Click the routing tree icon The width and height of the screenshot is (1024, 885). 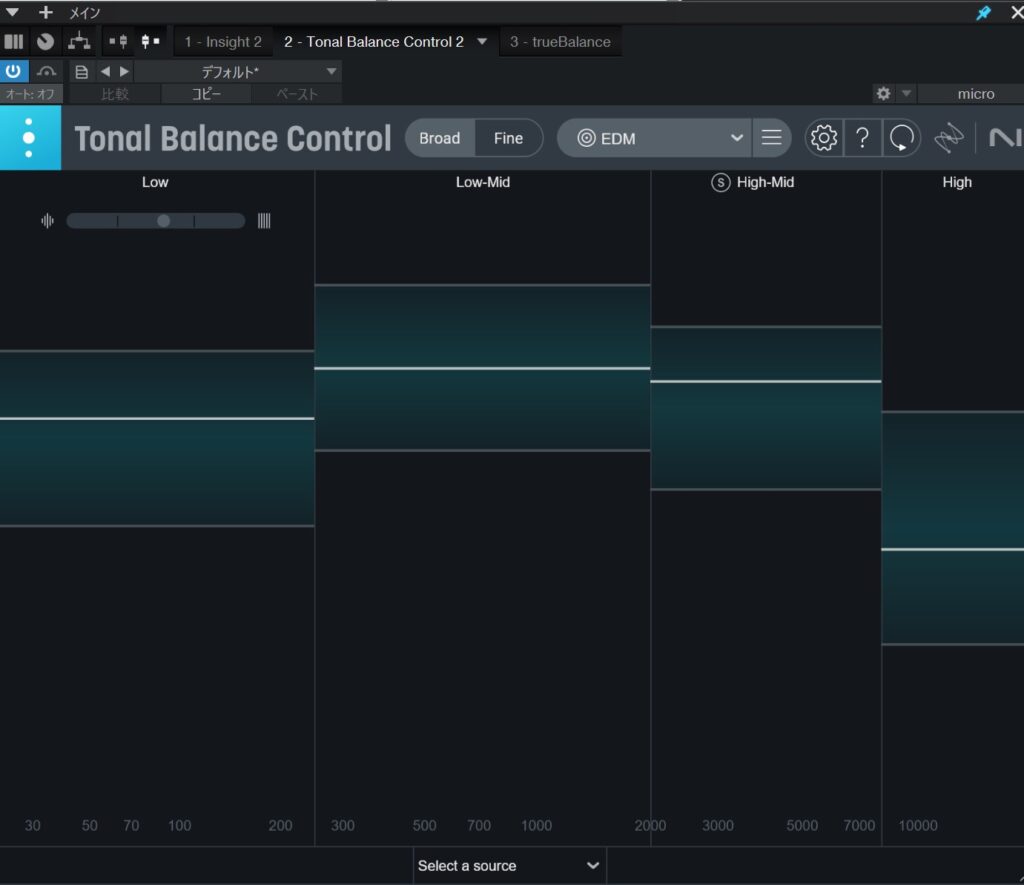pyautogui.click(x=78, y=42)
